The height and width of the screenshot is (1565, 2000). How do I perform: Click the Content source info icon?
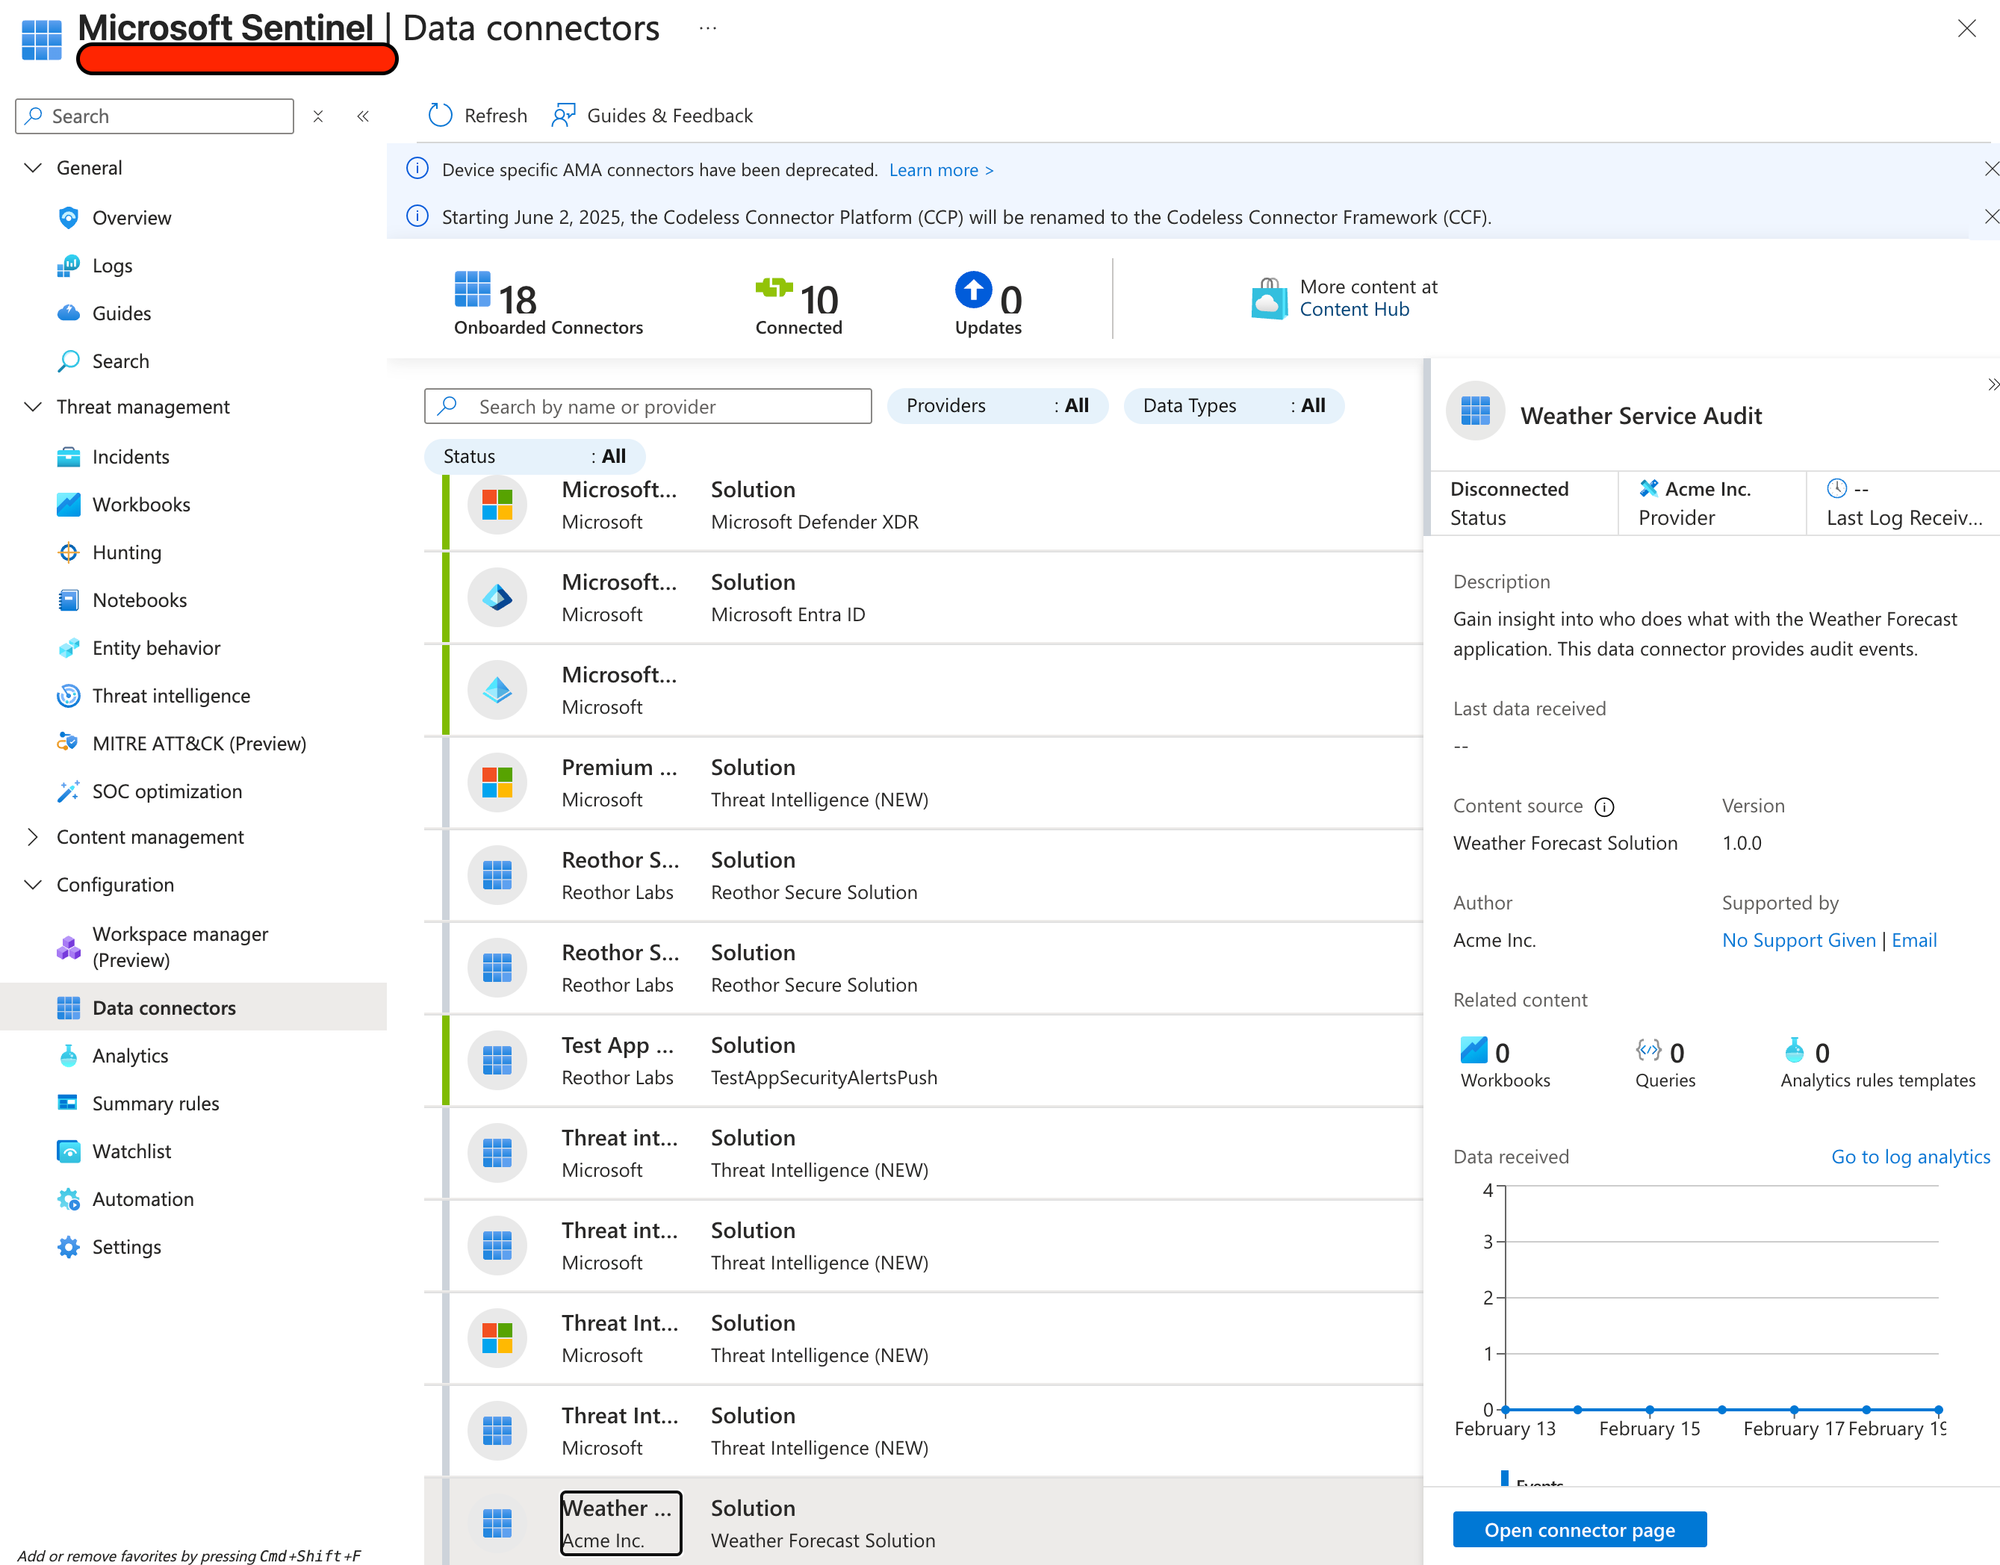click(x=1604, y=807)
